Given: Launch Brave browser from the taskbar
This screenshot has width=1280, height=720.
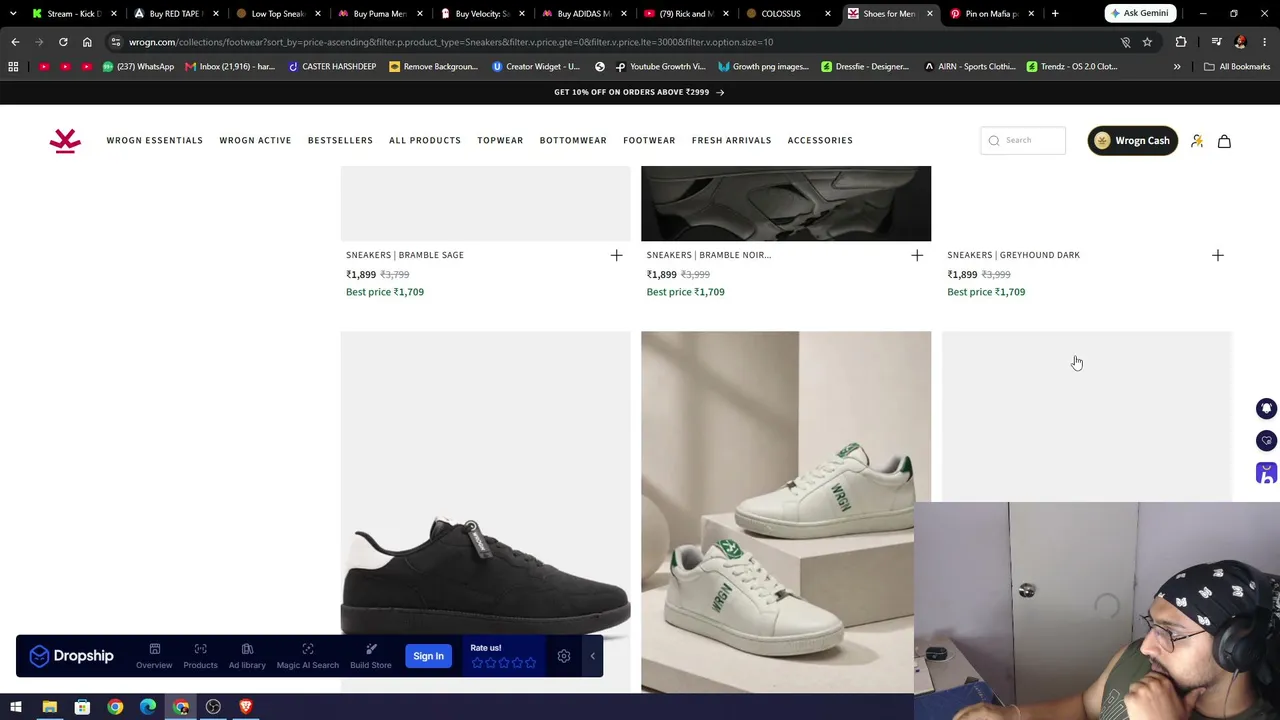Looking at the screenshot, I should pyautogui.click(x=246, y=707).
